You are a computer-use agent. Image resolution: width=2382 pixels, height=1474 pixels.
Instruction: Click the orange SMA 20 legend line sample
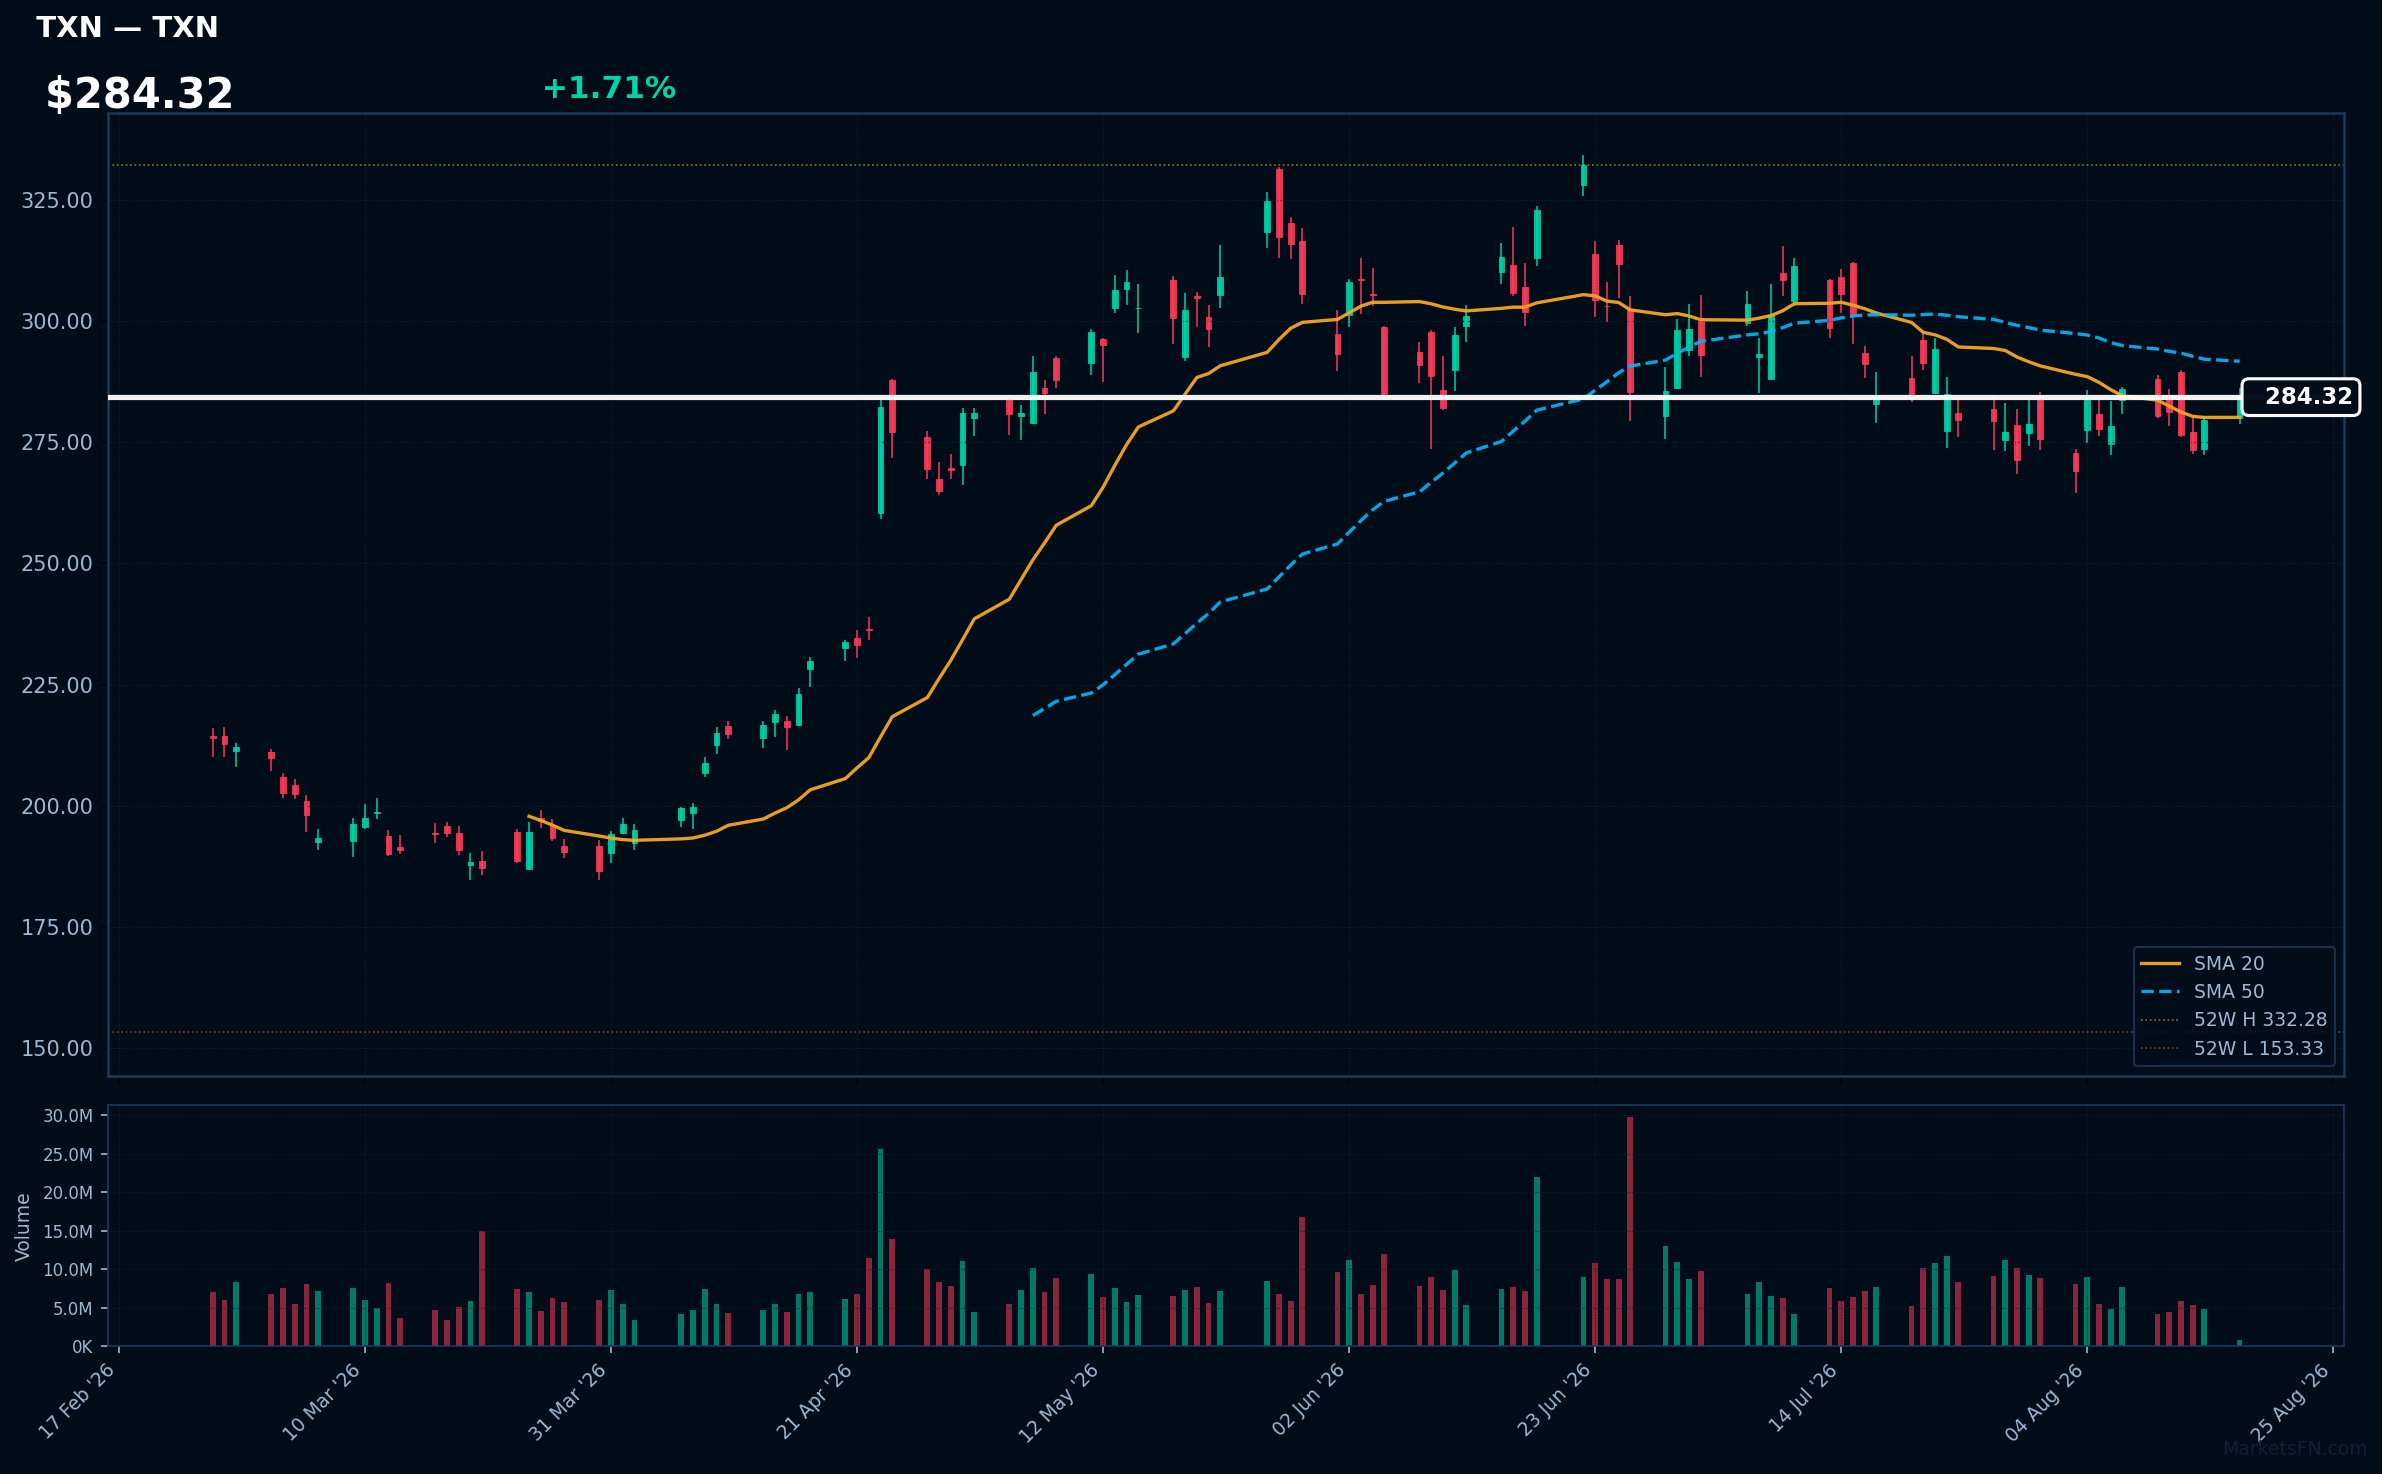[x=2160, y=963]
